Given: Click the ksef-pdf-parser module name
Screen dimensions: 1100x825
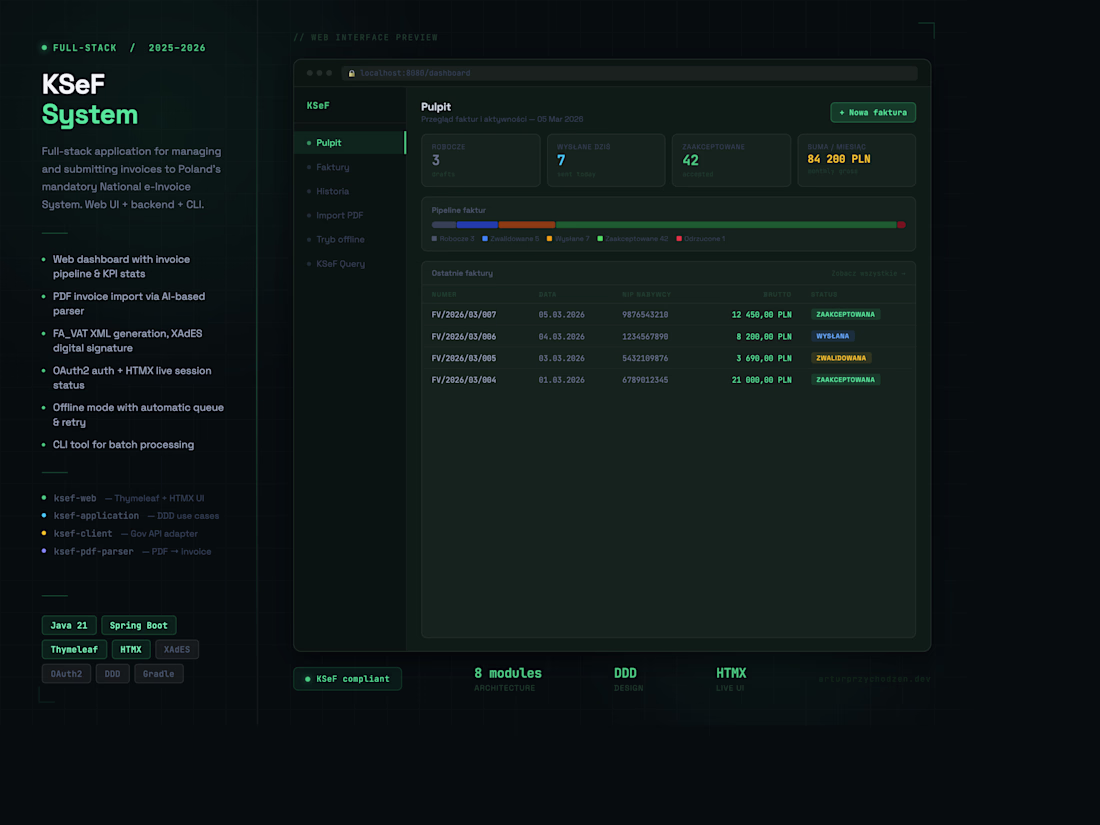Looking at the screenshot, I should 93,551.
